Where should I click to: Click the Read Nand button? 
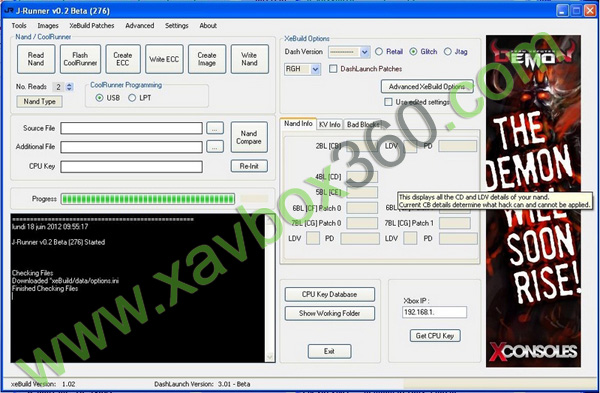coord(36,59)
